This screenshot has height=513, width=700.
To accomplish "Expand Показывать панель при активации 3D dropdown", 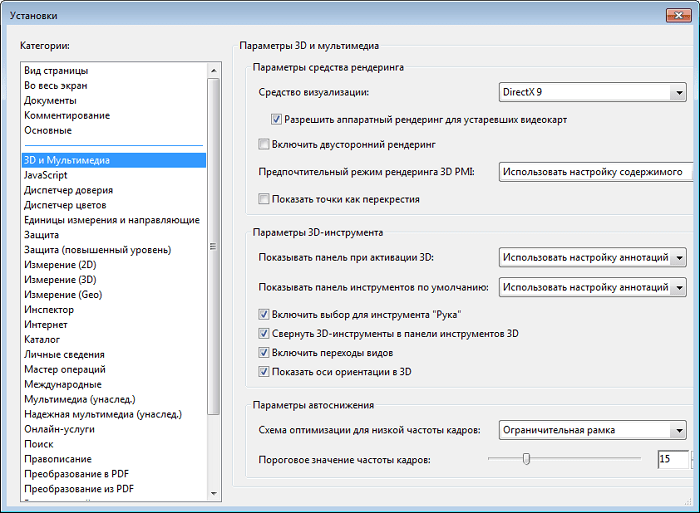I will pos(592,258).
